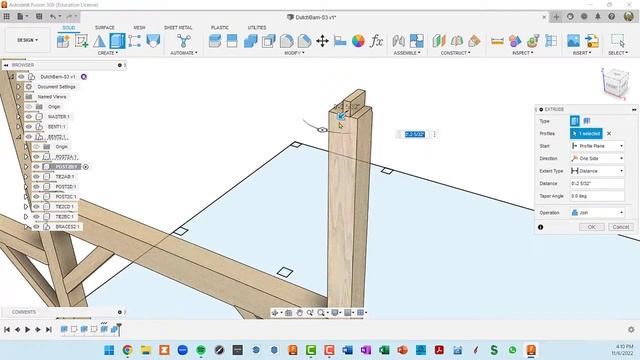Toggle visibility of TIE2AB:1
Image resolution: width=640 pixels, height=360 pixels.
click(36, 177)
